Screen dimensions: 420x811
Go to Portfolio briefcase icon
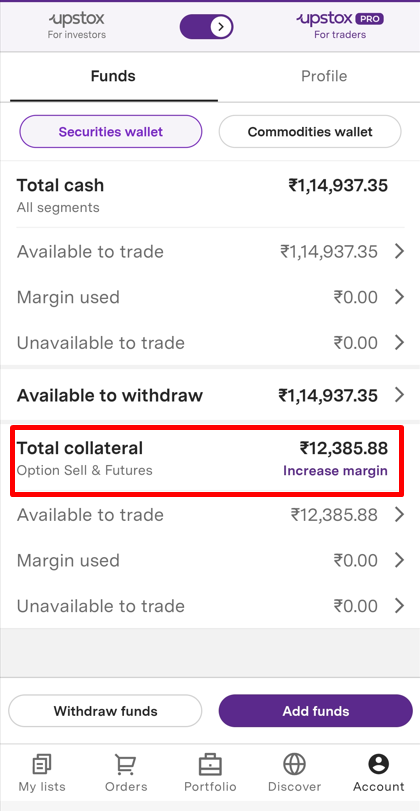(210, 764)
